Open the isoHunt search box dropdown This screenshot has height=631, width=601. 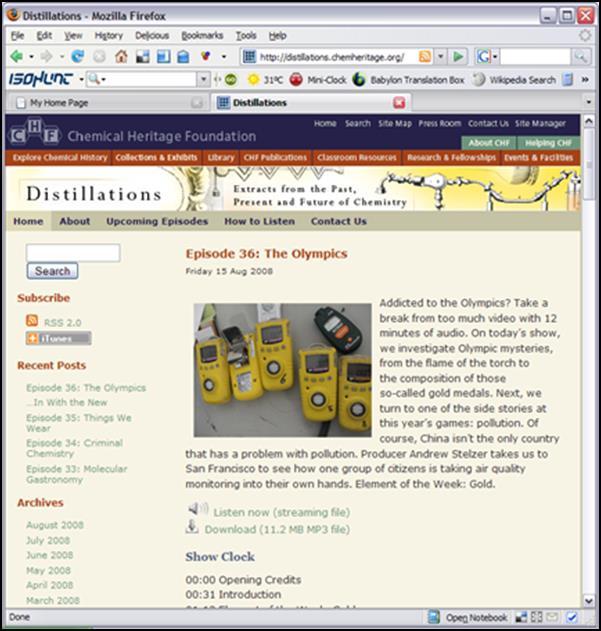pos(204,79)
